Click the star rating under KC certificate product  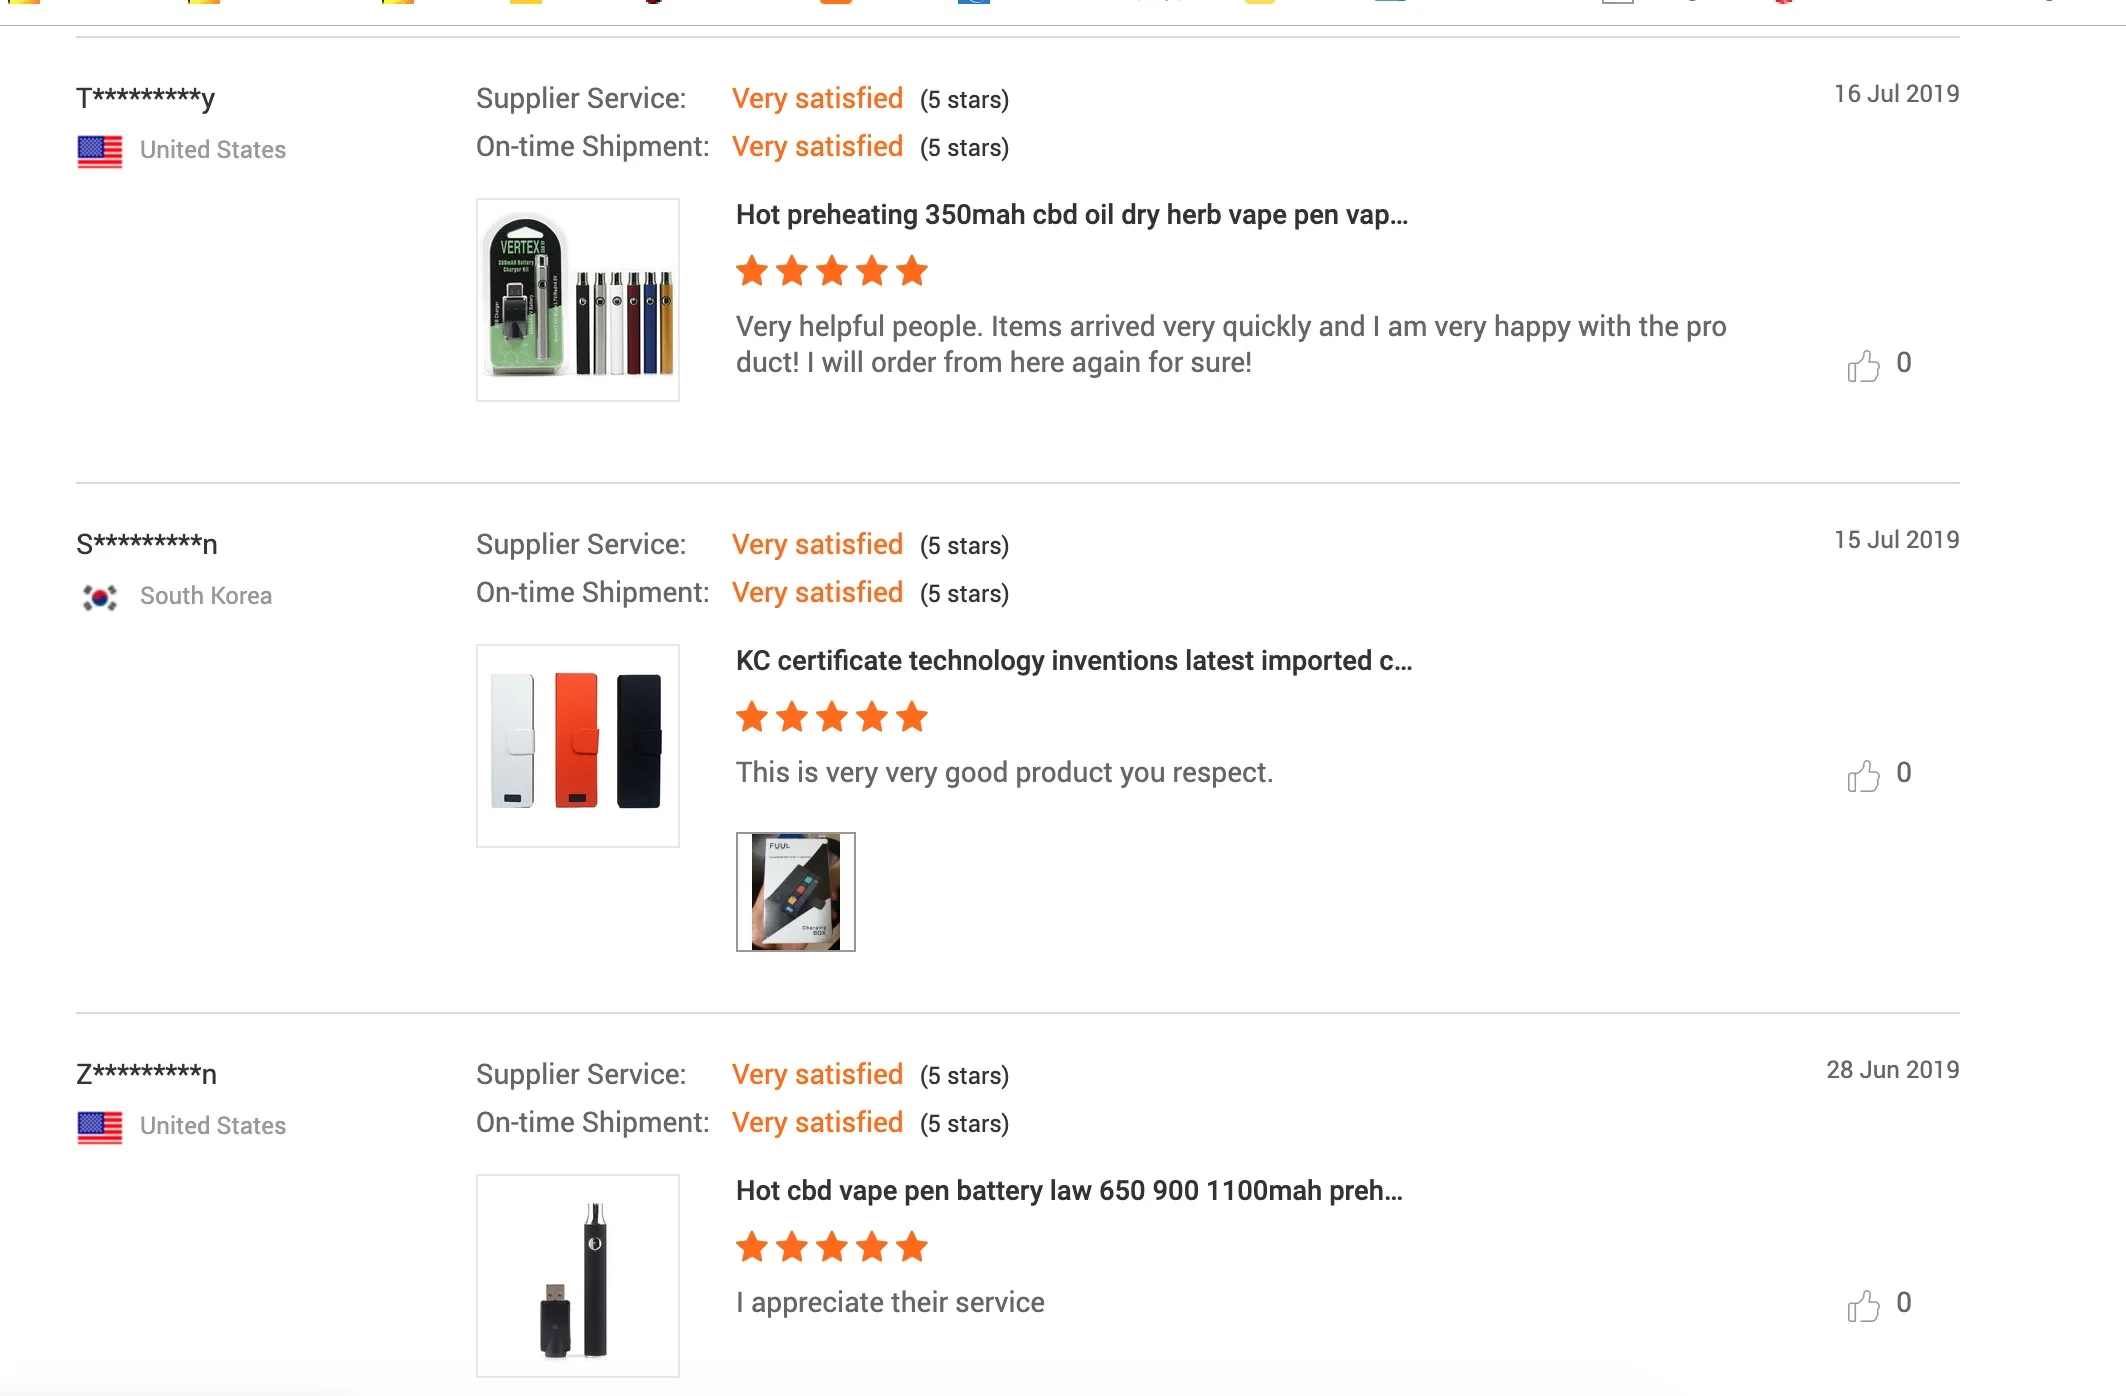click(832, 717)
